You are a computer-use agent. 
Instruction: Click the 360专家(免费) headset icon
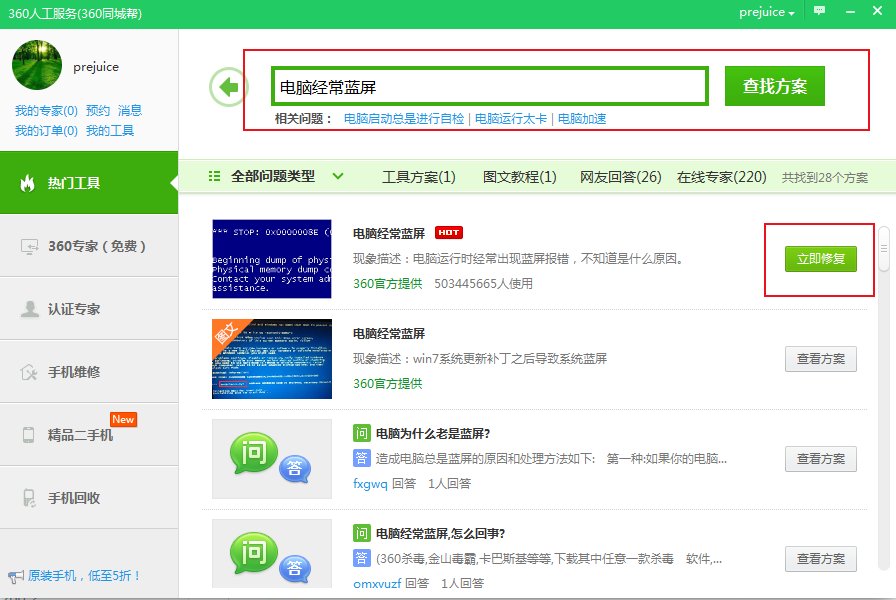pos(28,245)
